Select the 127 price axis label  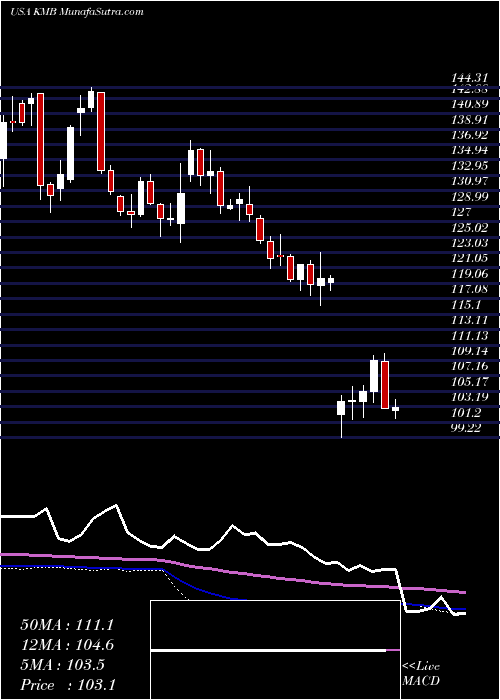click(462, 212)
